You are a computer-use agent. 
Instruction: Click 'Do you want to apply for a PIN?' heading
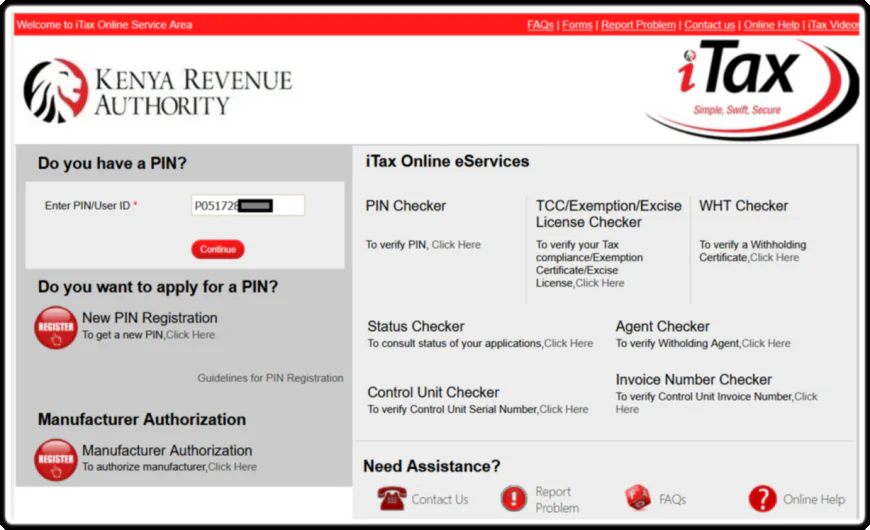pos(158,287)
